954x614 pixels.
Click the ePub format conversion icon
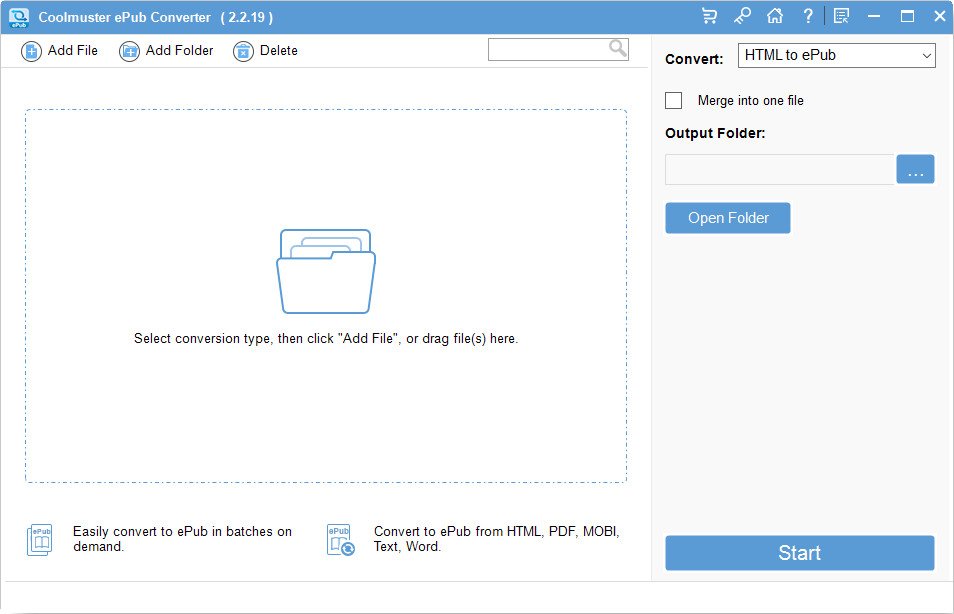coord(340,540)
